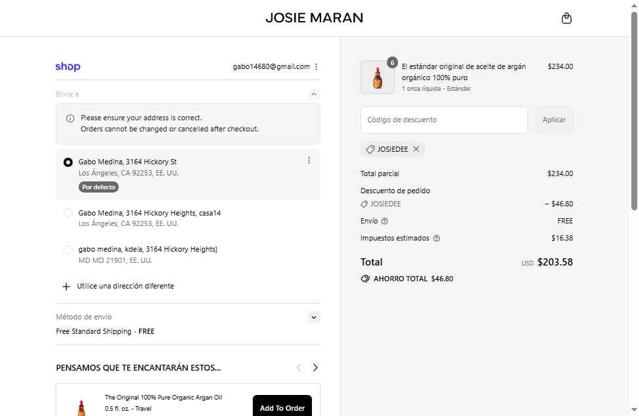Viewport: 639px width, 416px height.
Task: Click the quantity badge showing 6
Action: (392, 62)
